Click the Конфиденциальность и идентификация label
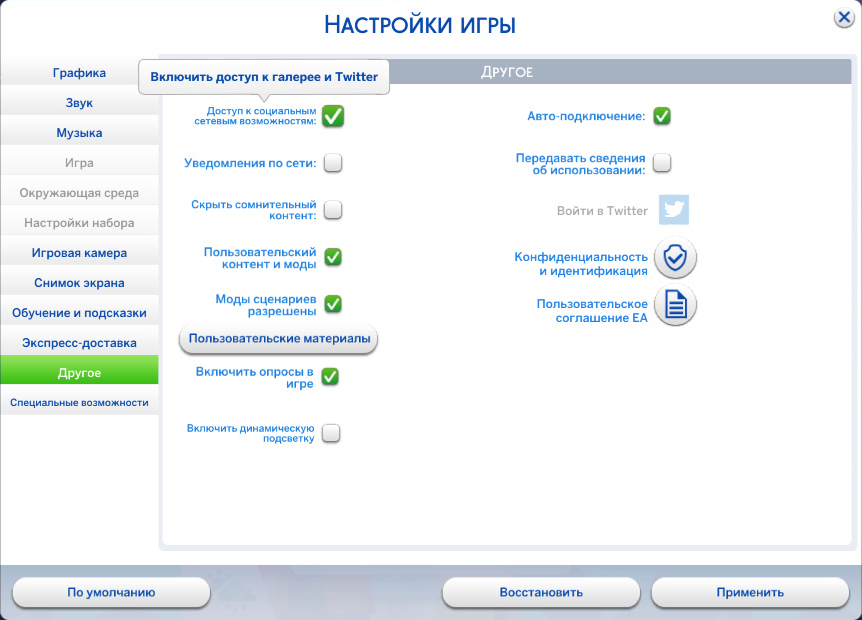Image resolution: width=862 pixels, height=620 pixels. coord(581,264)
